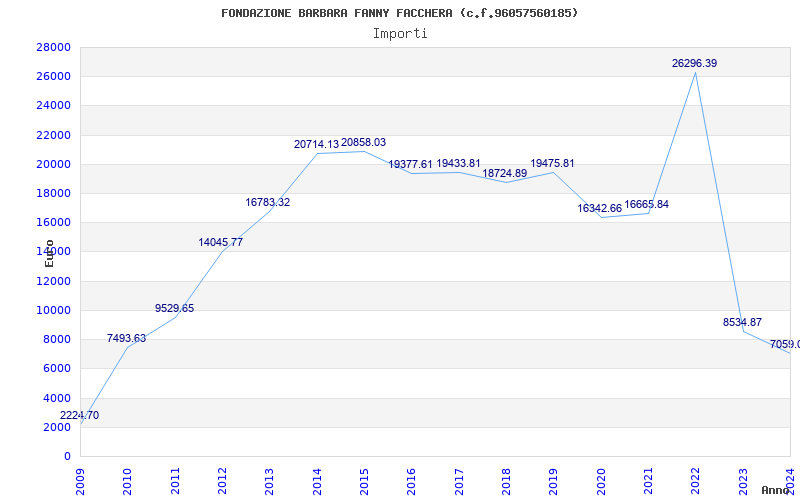Image resolution: width=800 pixels, height=500 pixels.
Task: Click data label 19475.81
Action: point(553,163)
